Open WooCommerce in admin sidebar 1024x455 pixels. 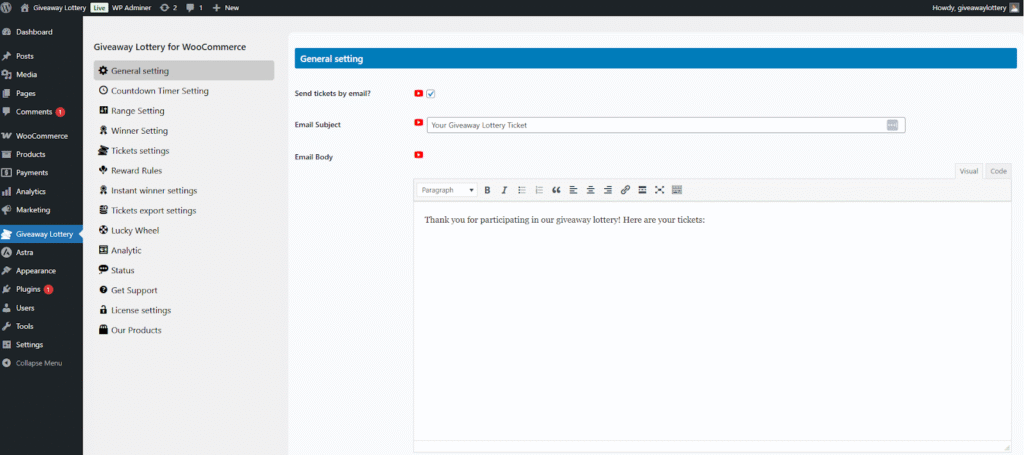point(41,136)
